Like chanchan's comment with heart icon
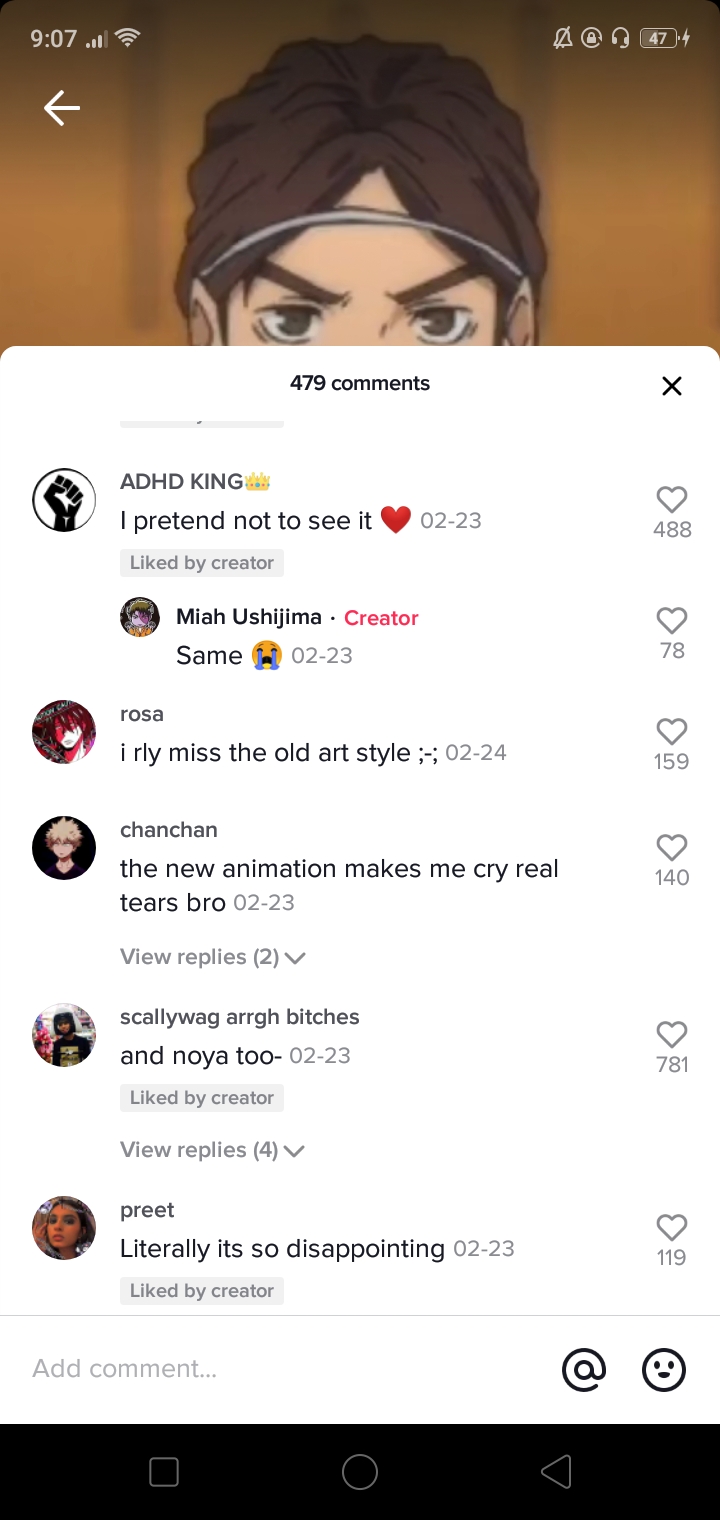720x1520 pixels. pyautogui.click(x=672, y=848)
